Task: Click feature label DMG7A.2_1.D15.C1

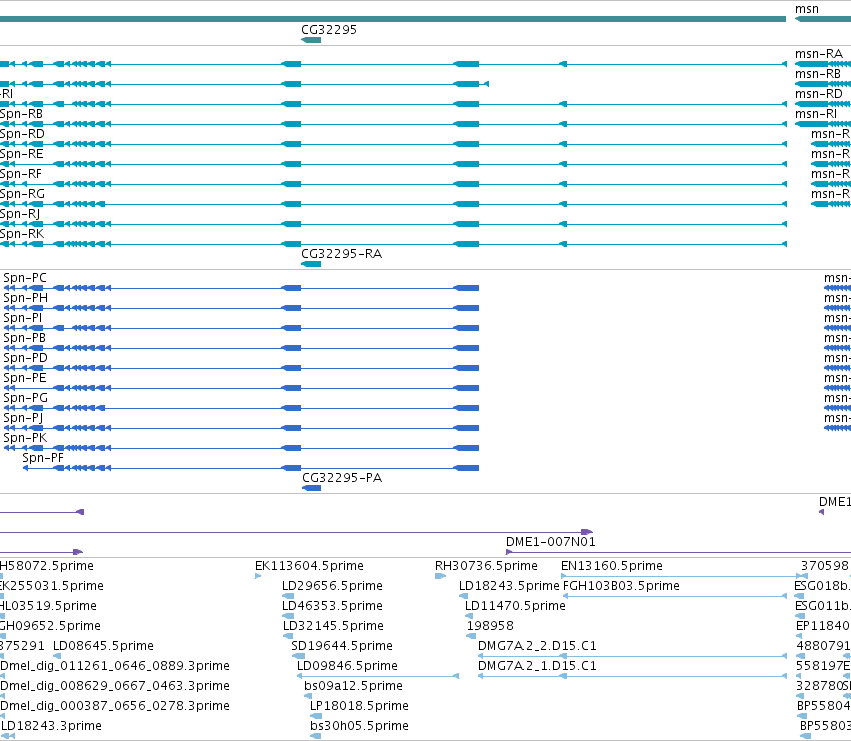Action: coord(537,667)
